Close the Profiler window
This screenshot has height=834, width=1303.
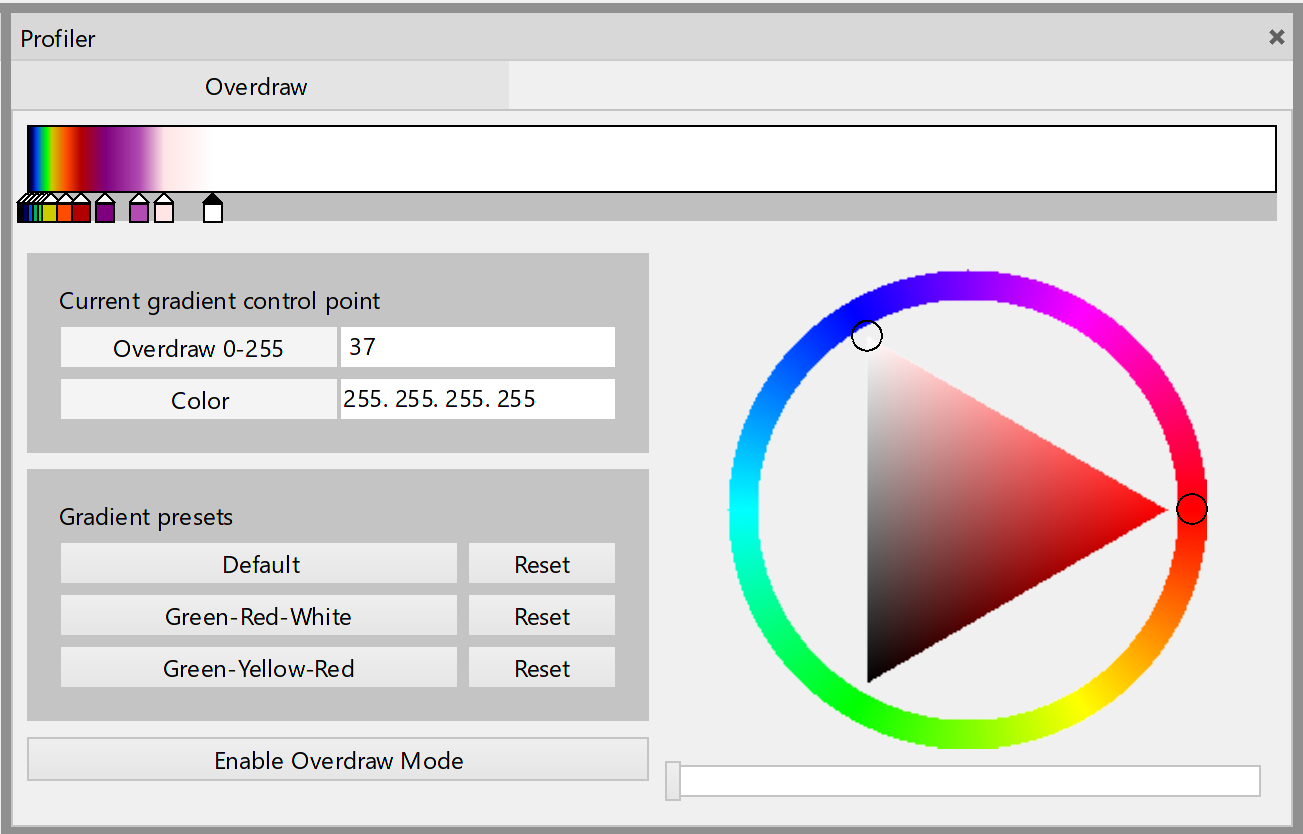click(x=1276, y=38)
